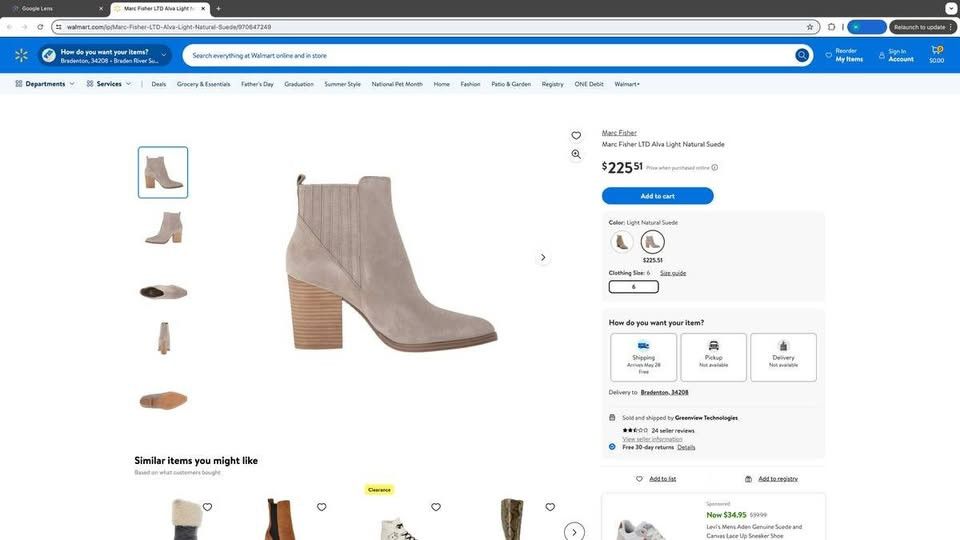Select the Light Natural Suede swatch
The height and width of the screenshot is (540, 960).
652,242
